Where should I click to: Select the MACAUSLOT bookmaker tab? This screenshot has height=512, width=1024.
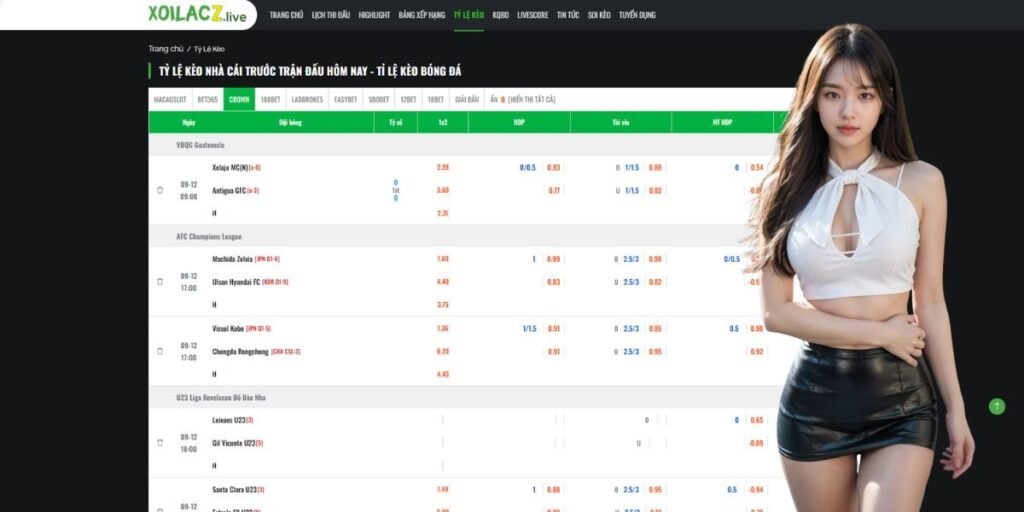170,100
